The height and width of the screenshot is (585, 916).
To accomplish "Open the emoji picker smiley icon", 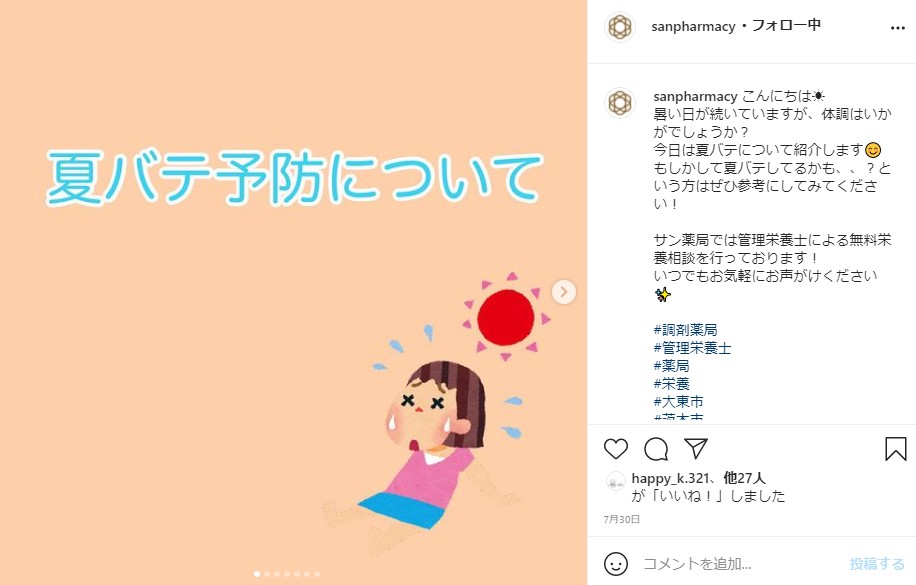I will point(616,564).
